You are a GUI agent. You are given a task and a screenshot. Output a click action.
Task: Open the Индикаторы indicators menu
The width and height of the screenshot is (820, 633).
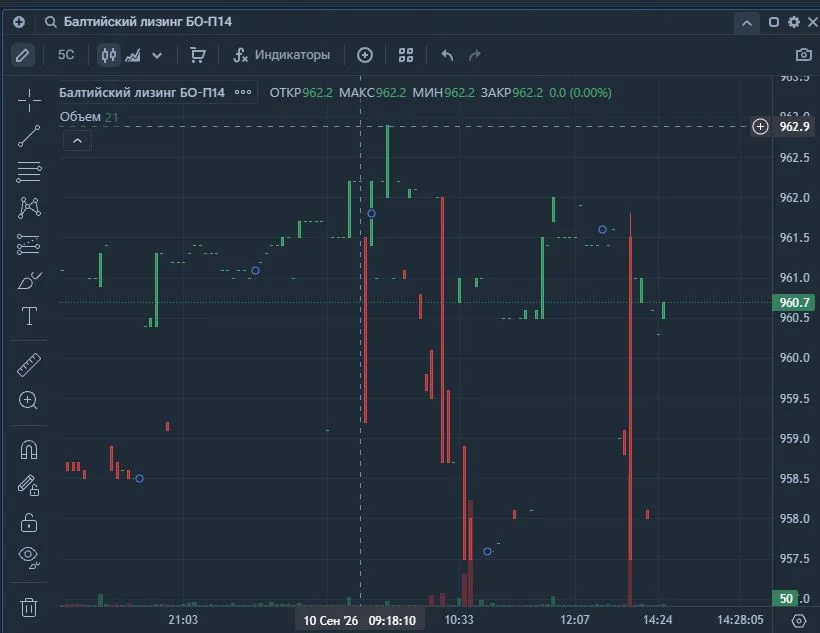point(281,55)
